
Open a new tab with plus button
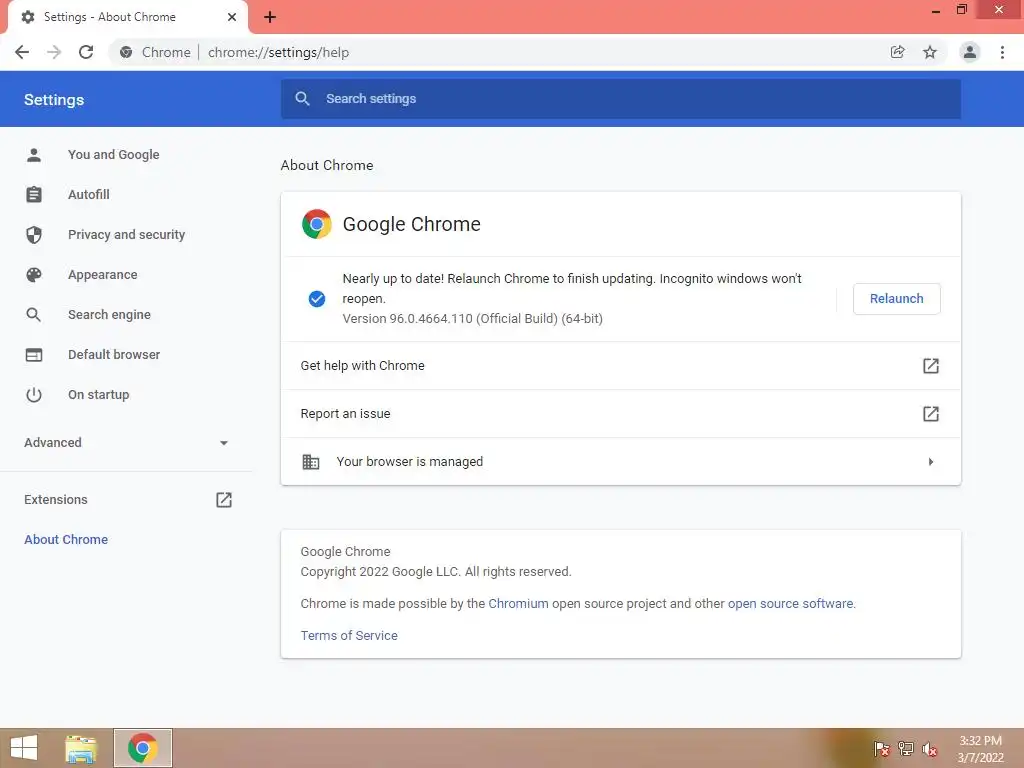tap(270, 17)
